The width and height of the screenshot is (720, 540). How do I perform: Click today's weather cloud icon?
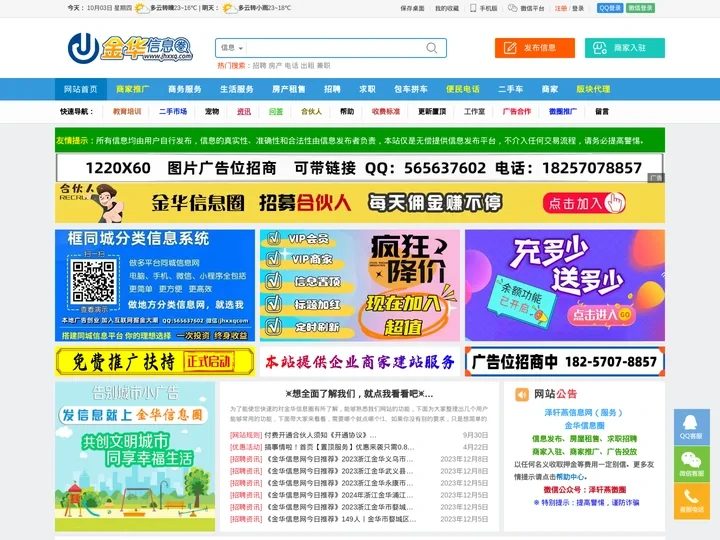point(141,8)
